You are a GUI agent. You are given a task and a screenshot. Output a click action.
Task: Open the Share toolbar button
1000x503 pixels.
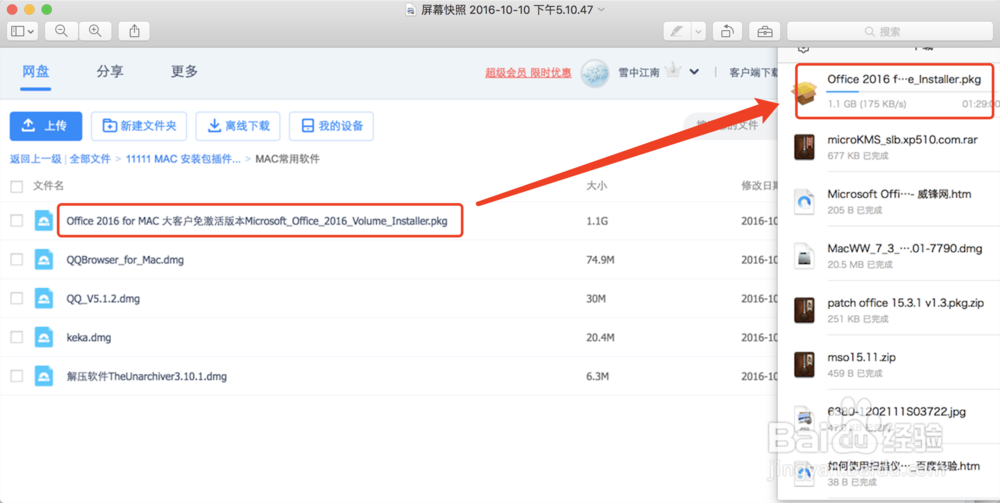[134, 31]
